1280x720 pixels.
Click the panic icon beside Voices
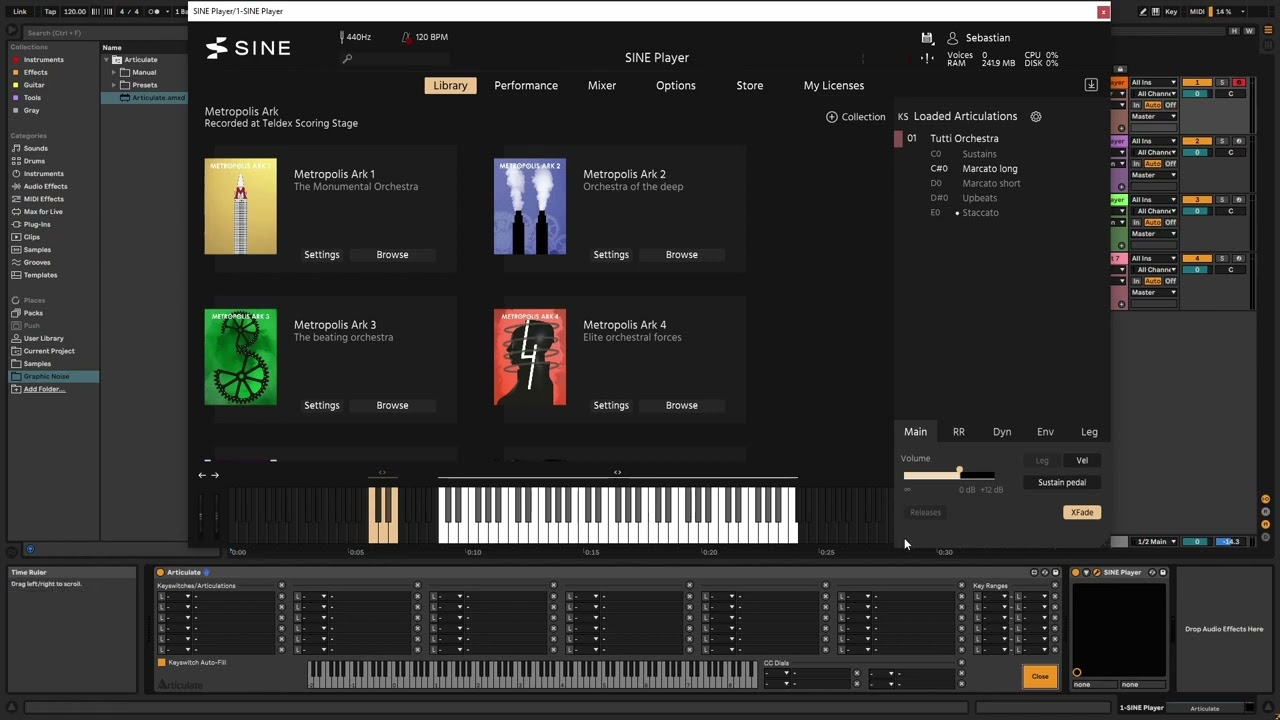tap(927, 58)
